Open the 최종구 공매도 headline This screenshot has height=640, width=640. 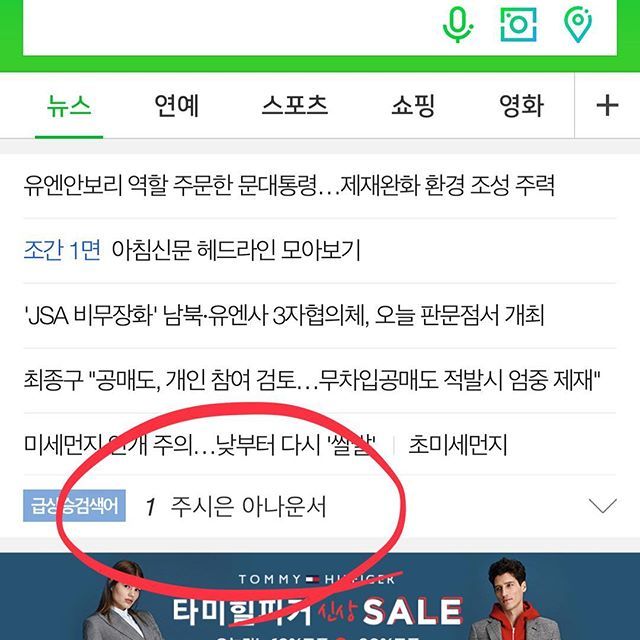312,380
